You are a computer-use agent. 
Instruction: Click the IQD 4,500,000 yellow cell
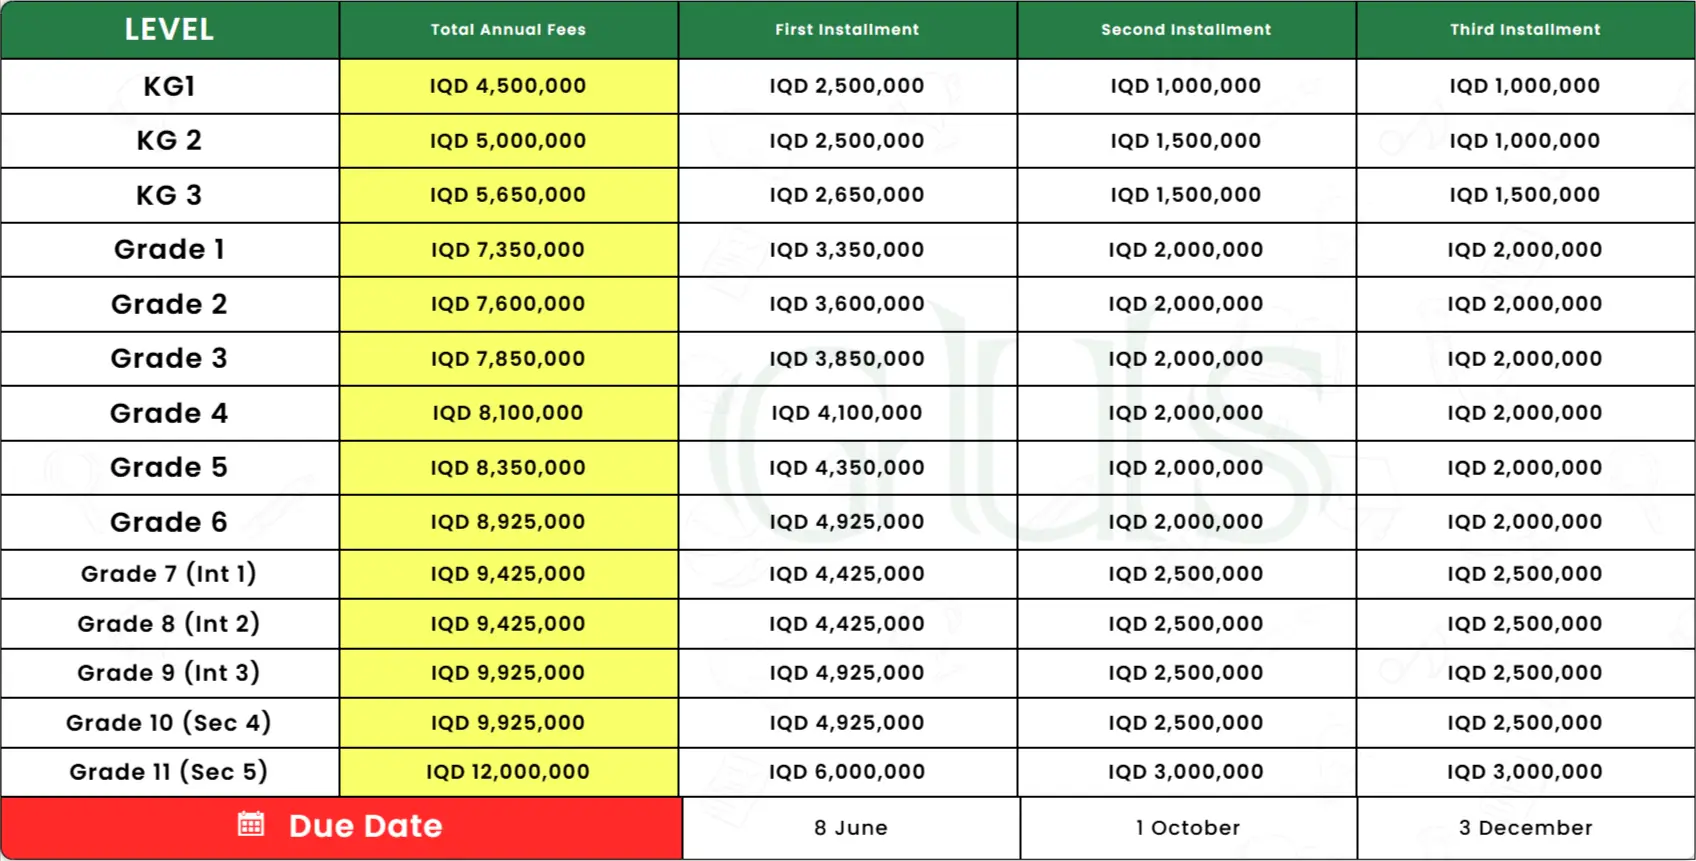click(x=508, y=86)
